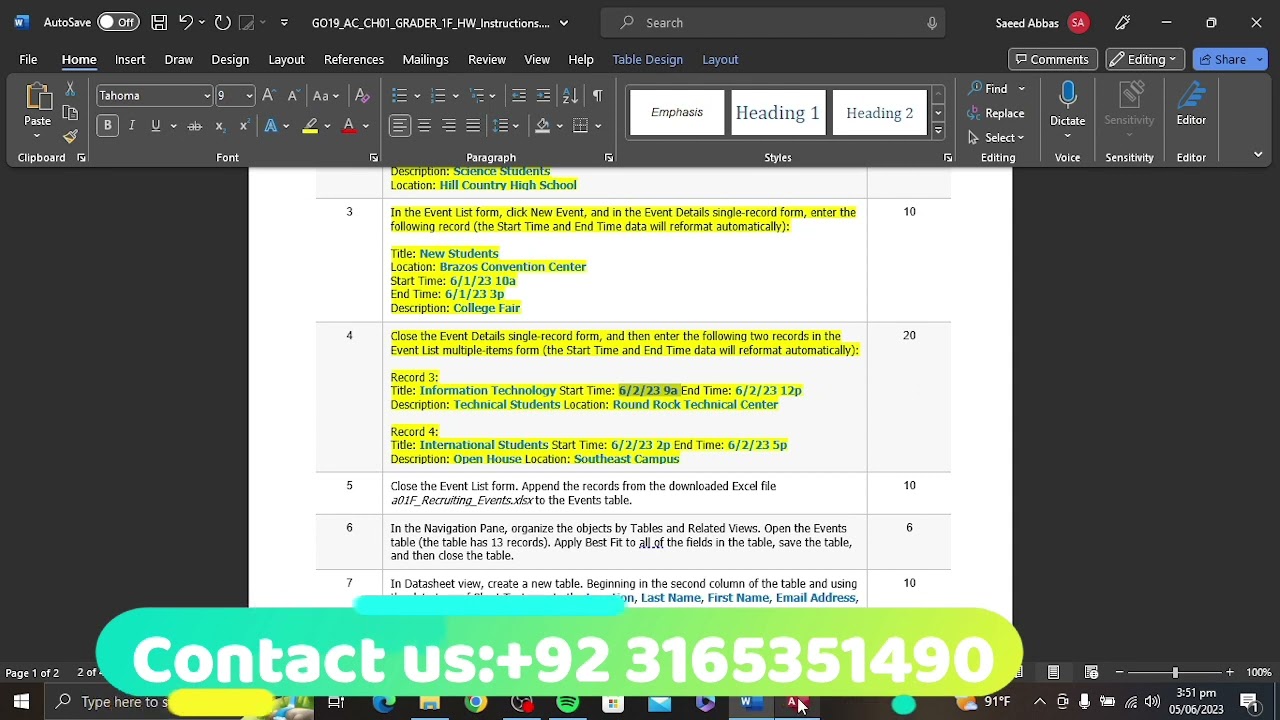The height and width of the screenshot is (720, 1280).
Task: Open Font dialog launcher
Action: pyautogui.click(x=374, y=158)
